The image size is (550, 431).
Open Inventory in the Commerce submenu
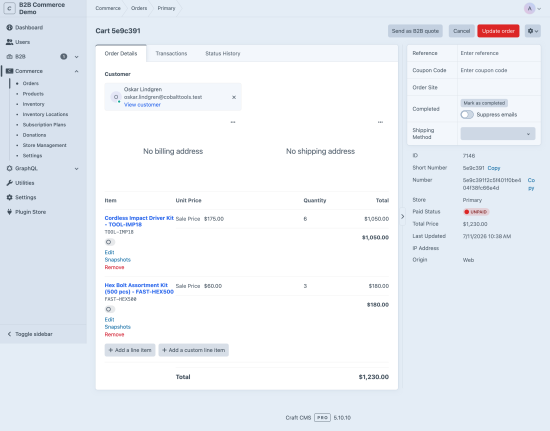pos(33,104)
